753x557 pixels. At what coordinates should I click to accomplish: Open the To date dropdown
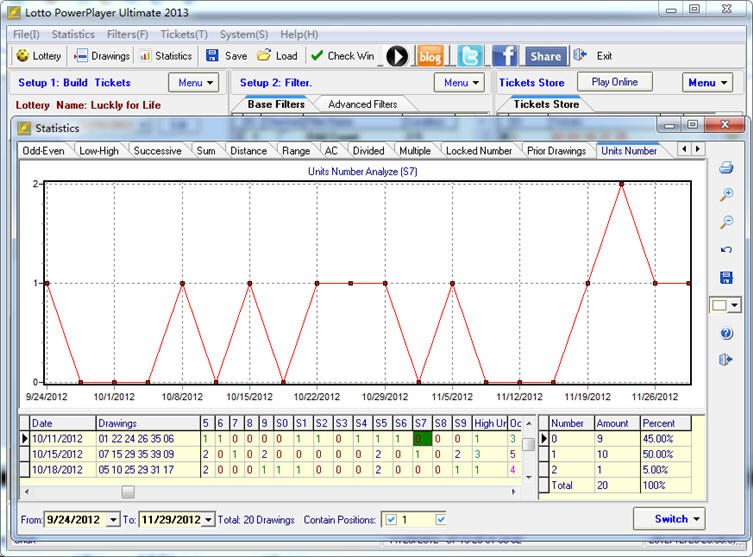[x=208, y=520]
